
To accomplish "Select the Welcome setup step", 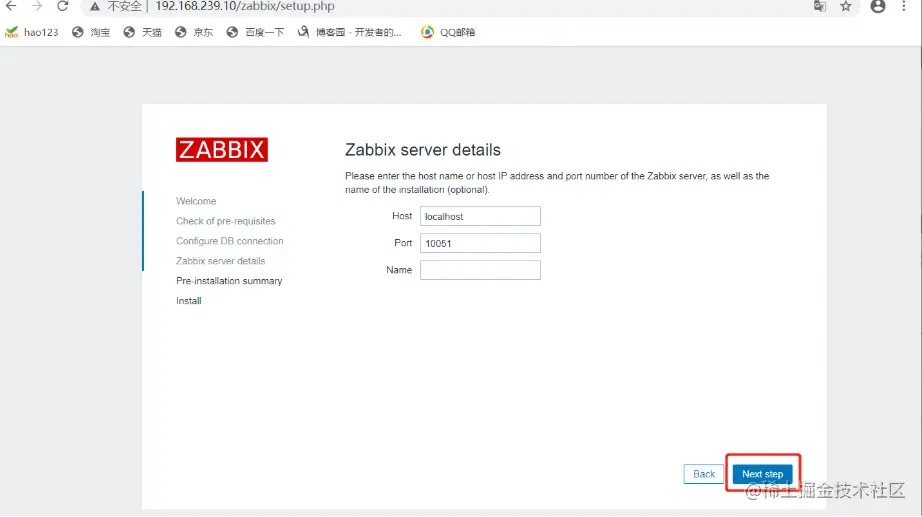I will pyautogui.click(x=196, y=201).
